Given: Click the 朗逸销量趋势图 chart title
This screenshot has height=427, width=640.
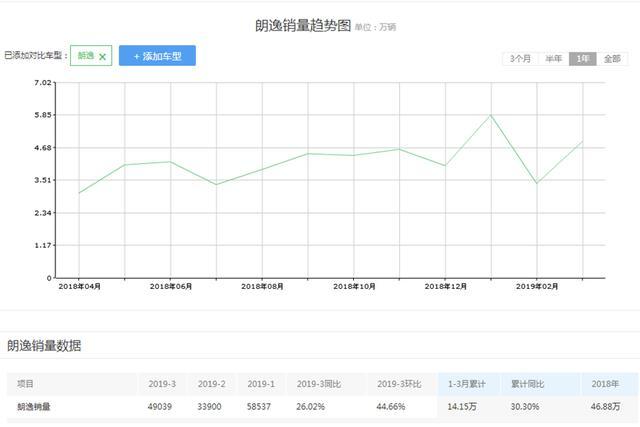Looking at the screenshot, I should (303, 25).
